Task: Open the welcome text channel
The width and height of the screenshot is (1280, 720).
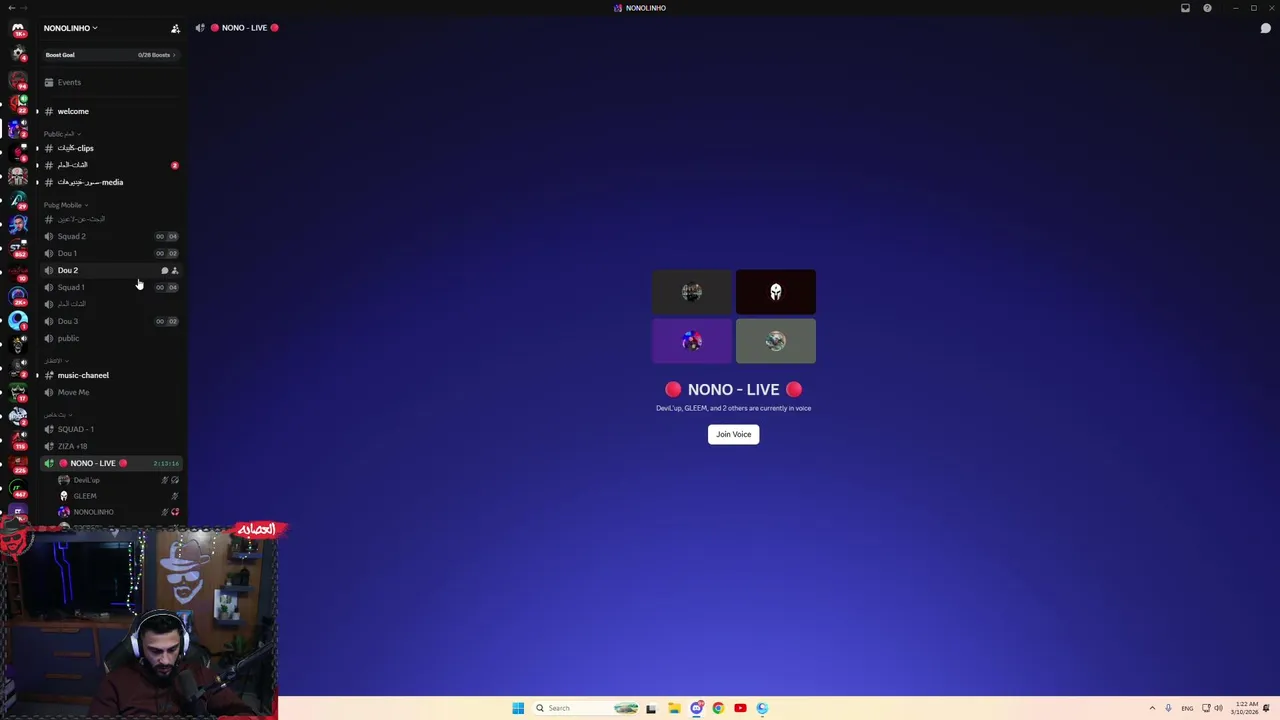Action: click(x=110, y=111)
